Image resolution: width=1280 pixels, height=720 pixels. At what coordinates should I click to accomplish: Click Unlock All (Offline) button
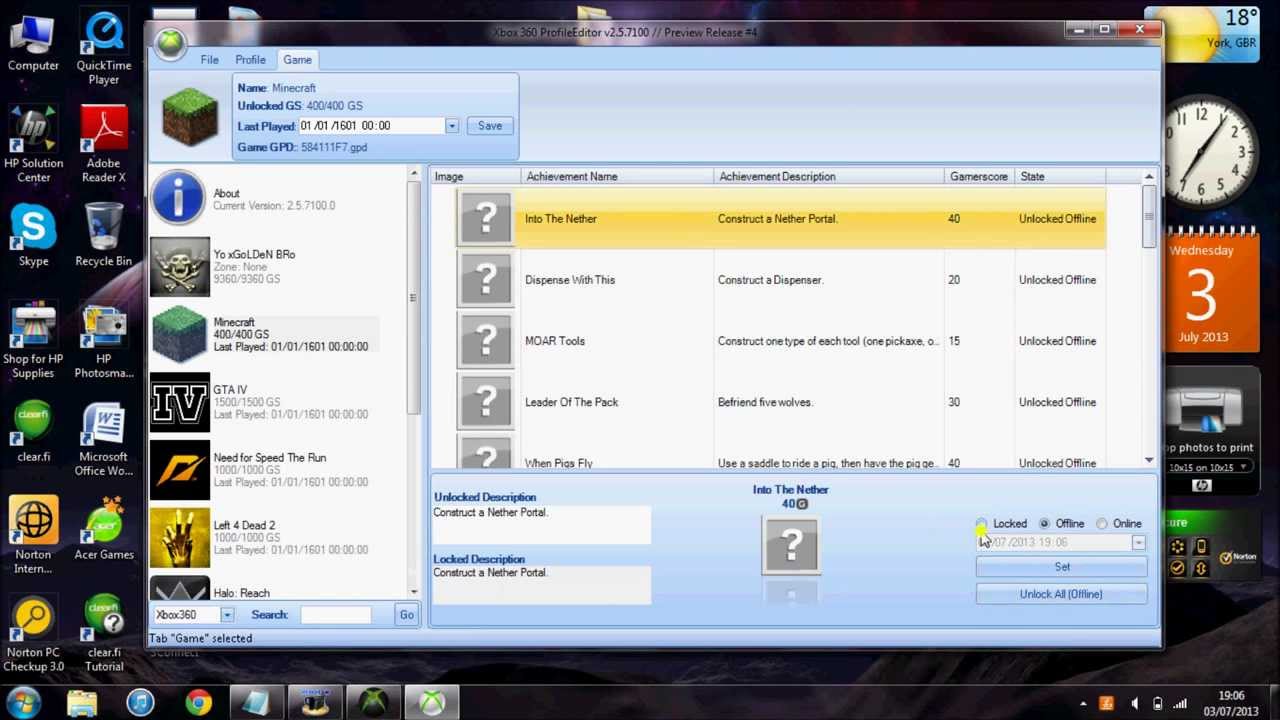click(x=1062, y=594)
